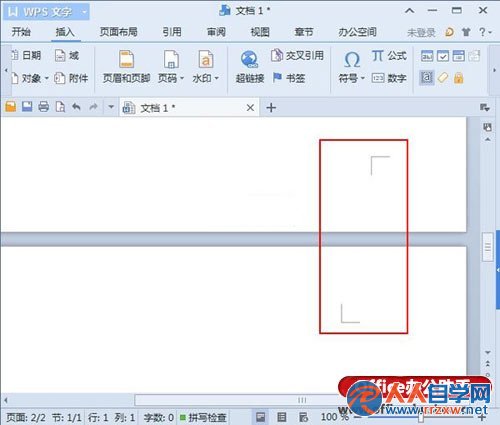500x425 pixels.
Task: Click the Save floppy disk icon
Action: click(x=27, y=107)
